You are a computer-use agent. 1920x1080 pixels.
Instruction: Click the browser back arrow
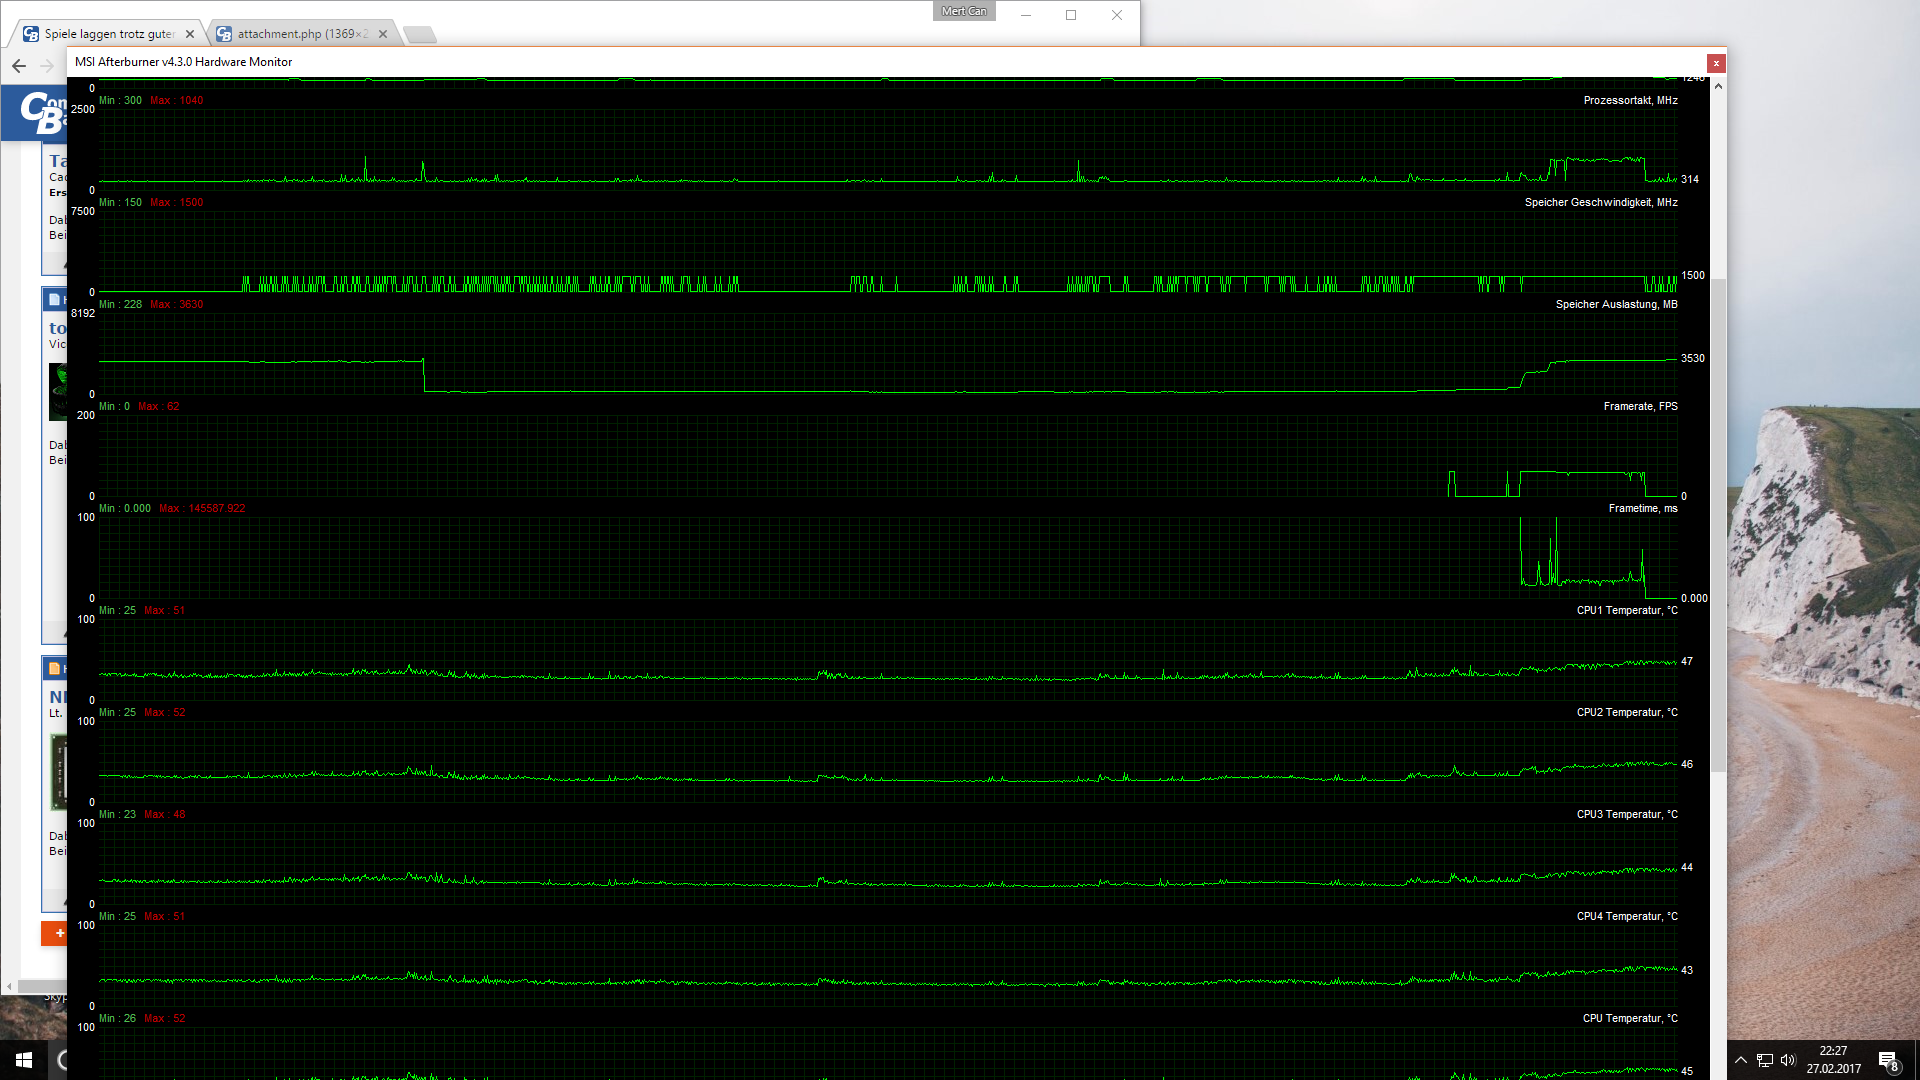[x=19, y=66]
